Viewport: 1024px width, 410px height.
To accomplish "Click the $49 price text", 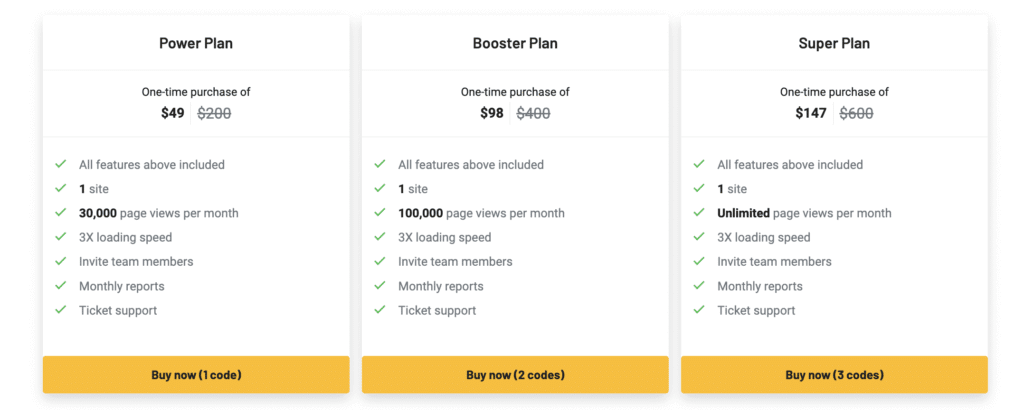I will pyautogui.click(x=173, y=113).
